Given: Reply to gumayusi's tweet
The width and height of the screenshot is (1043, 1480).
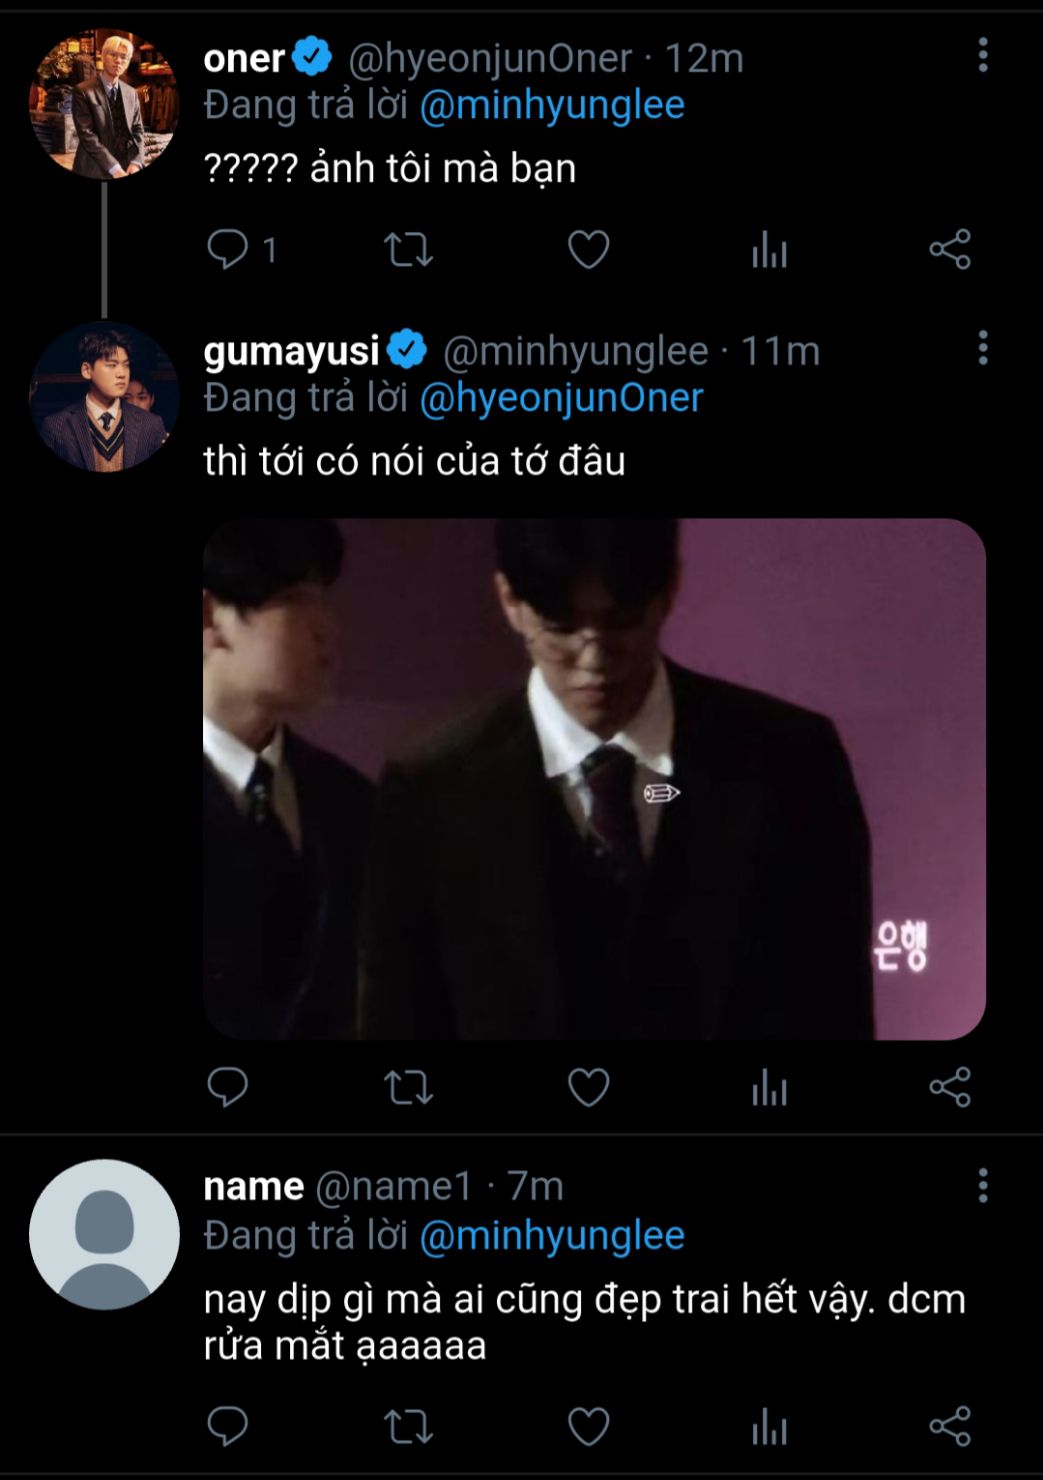Looking at the screenshot, I should click(227, 1087).
